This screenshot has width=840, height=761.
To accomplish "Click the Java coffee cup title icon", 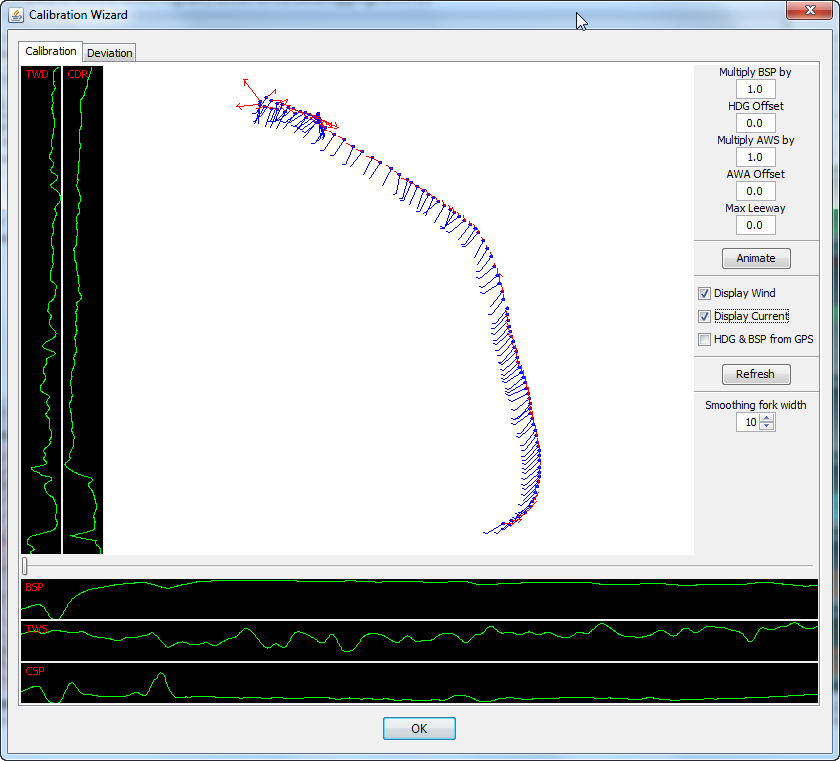I will [14, 14].
